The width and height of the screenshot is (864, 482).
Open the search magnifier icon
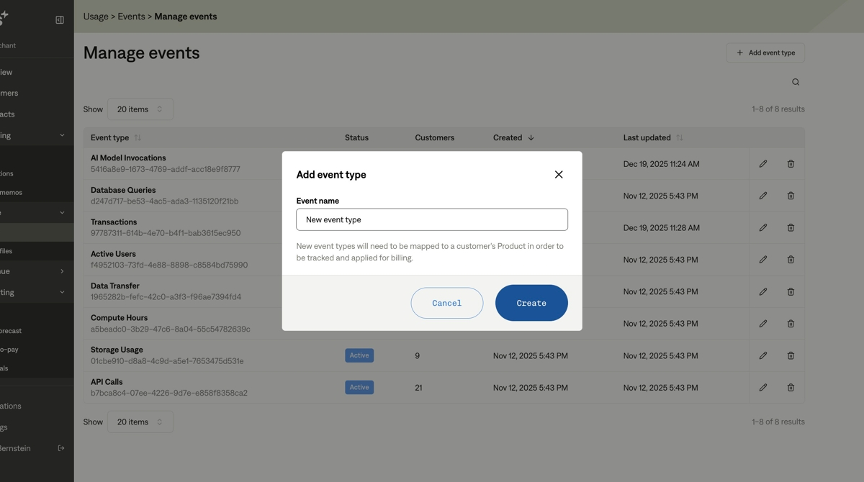[796, 82]
